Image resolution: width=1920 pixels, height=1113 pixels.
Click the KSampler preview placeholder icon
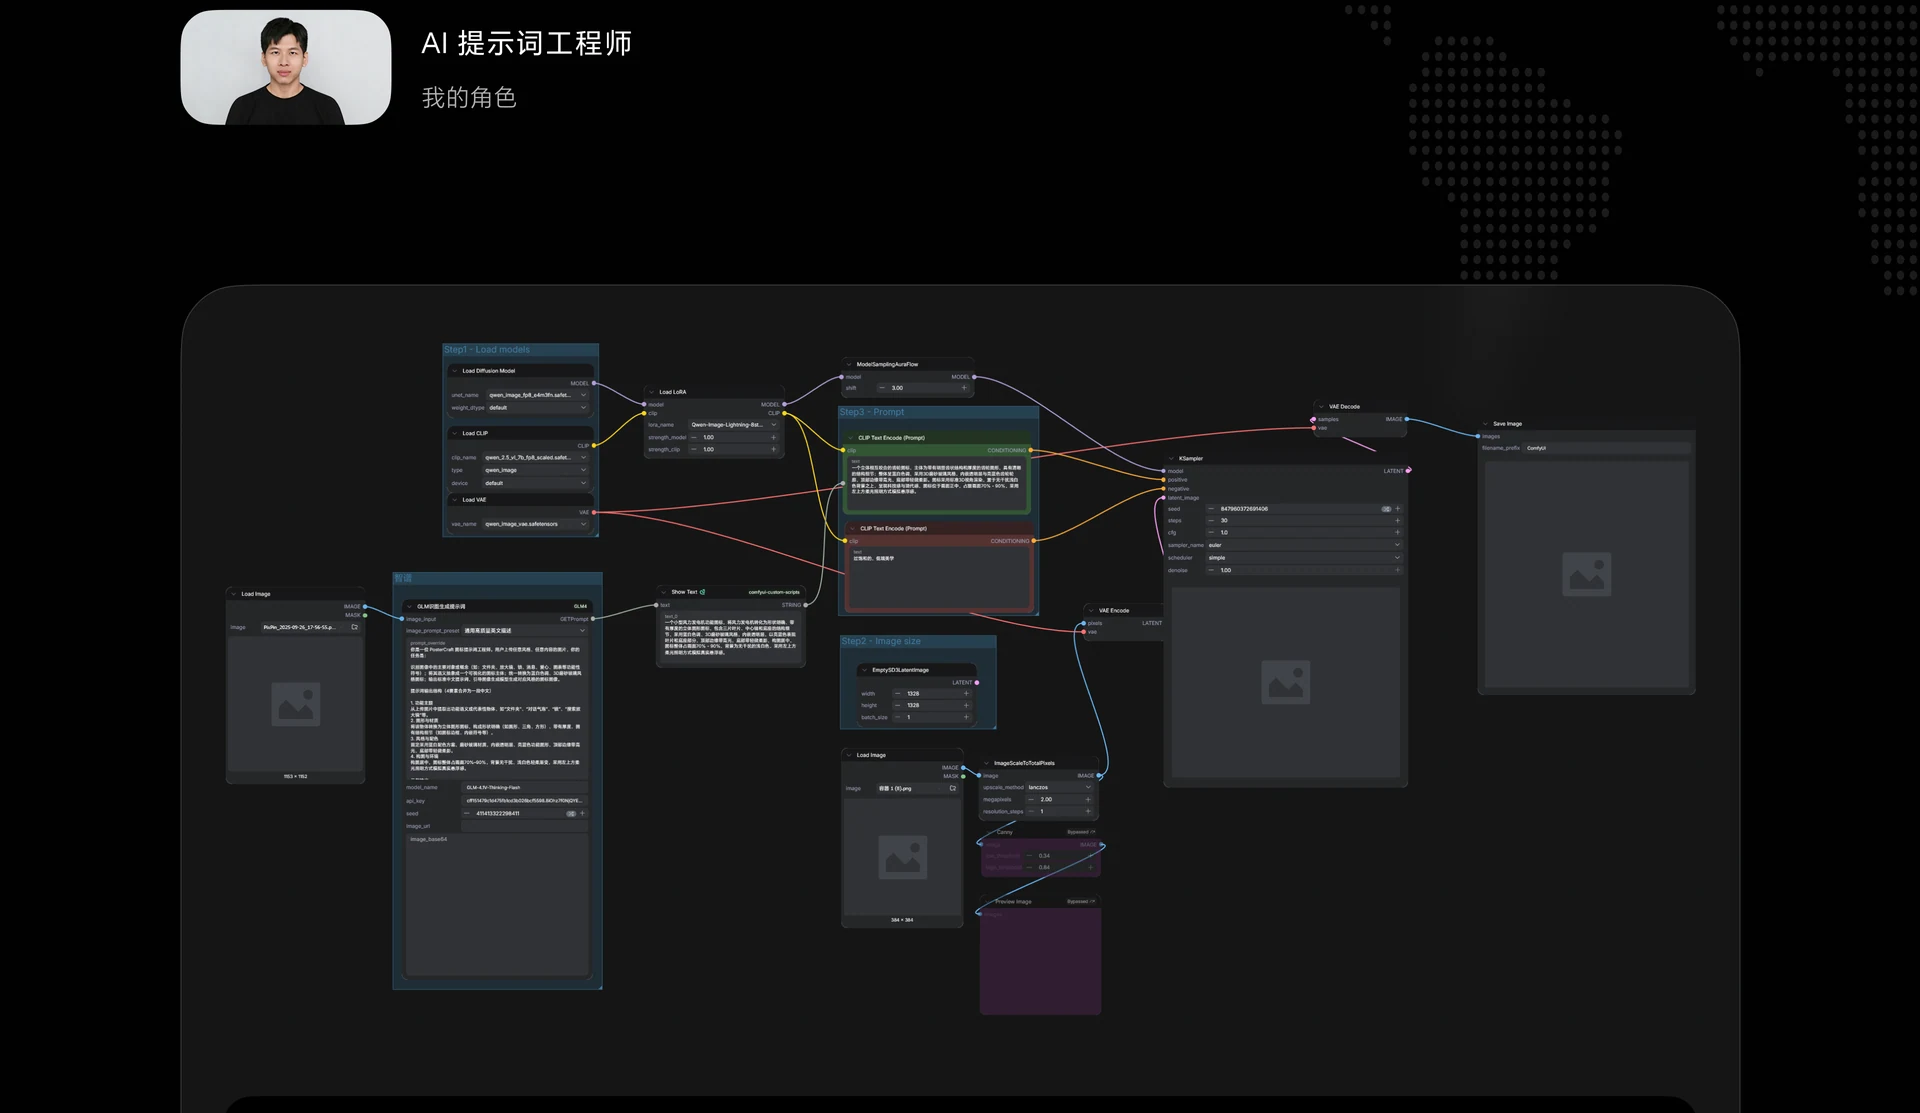1286,682
